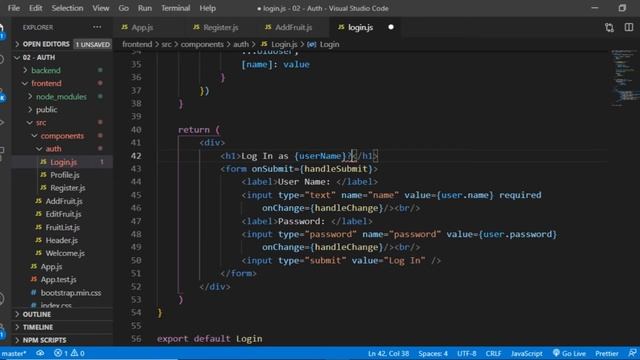This screenshot has height=360, width=640.
Task: Open AddFruit.js in the file tree
Action: pos(64,201)
